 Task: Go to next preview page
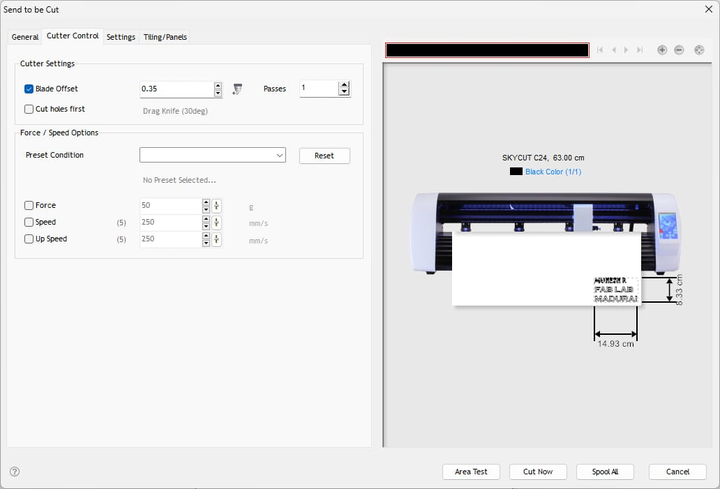pyautogui.click(x=626, y=50)
